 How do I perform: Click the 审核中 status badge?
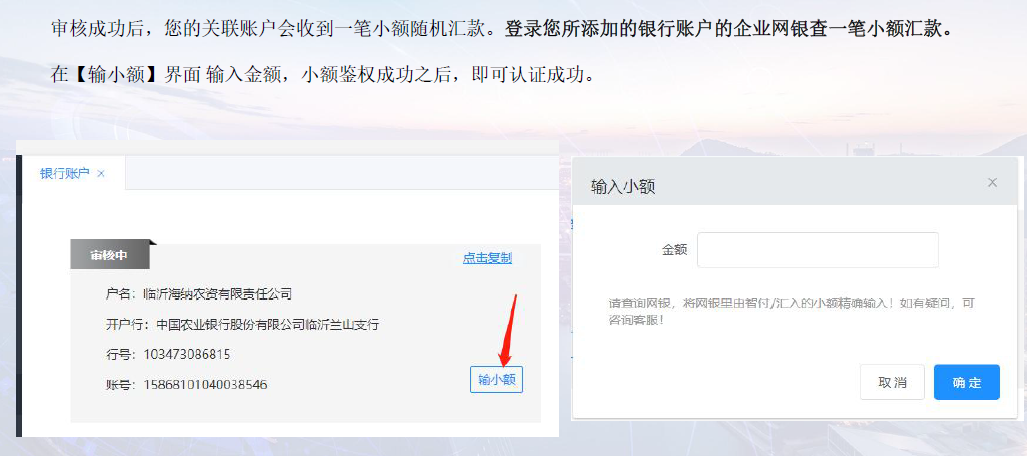point(110,256)
